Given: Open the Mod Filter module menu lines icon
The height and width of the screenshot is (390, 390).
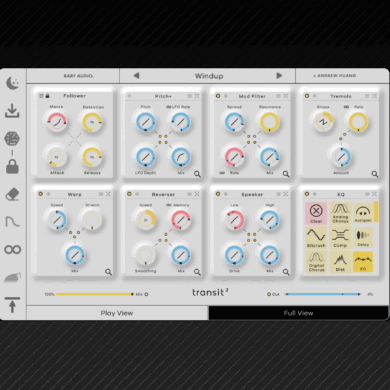Looking at the screenshot, I should [x=278, y=96].
